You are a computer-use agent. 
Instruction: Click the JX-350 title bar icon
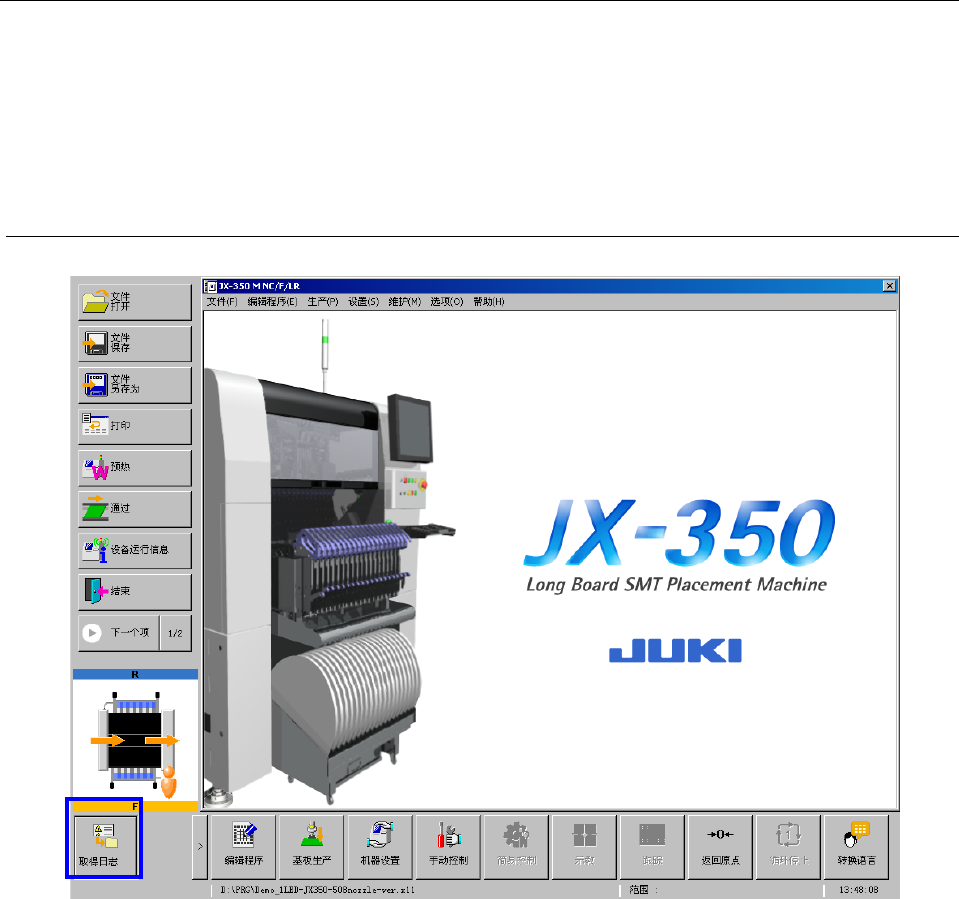(211, 286)
